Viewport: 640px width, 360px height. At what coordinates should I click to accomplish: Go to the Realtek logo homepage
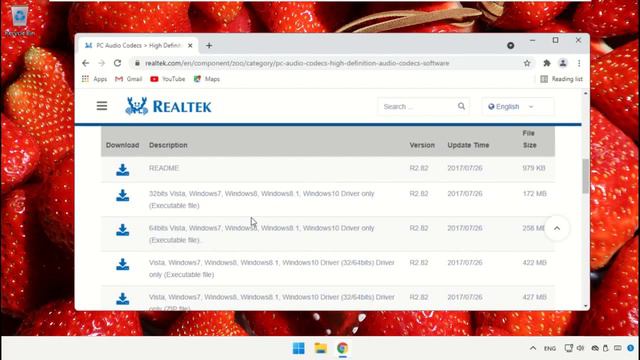(168, 107)
